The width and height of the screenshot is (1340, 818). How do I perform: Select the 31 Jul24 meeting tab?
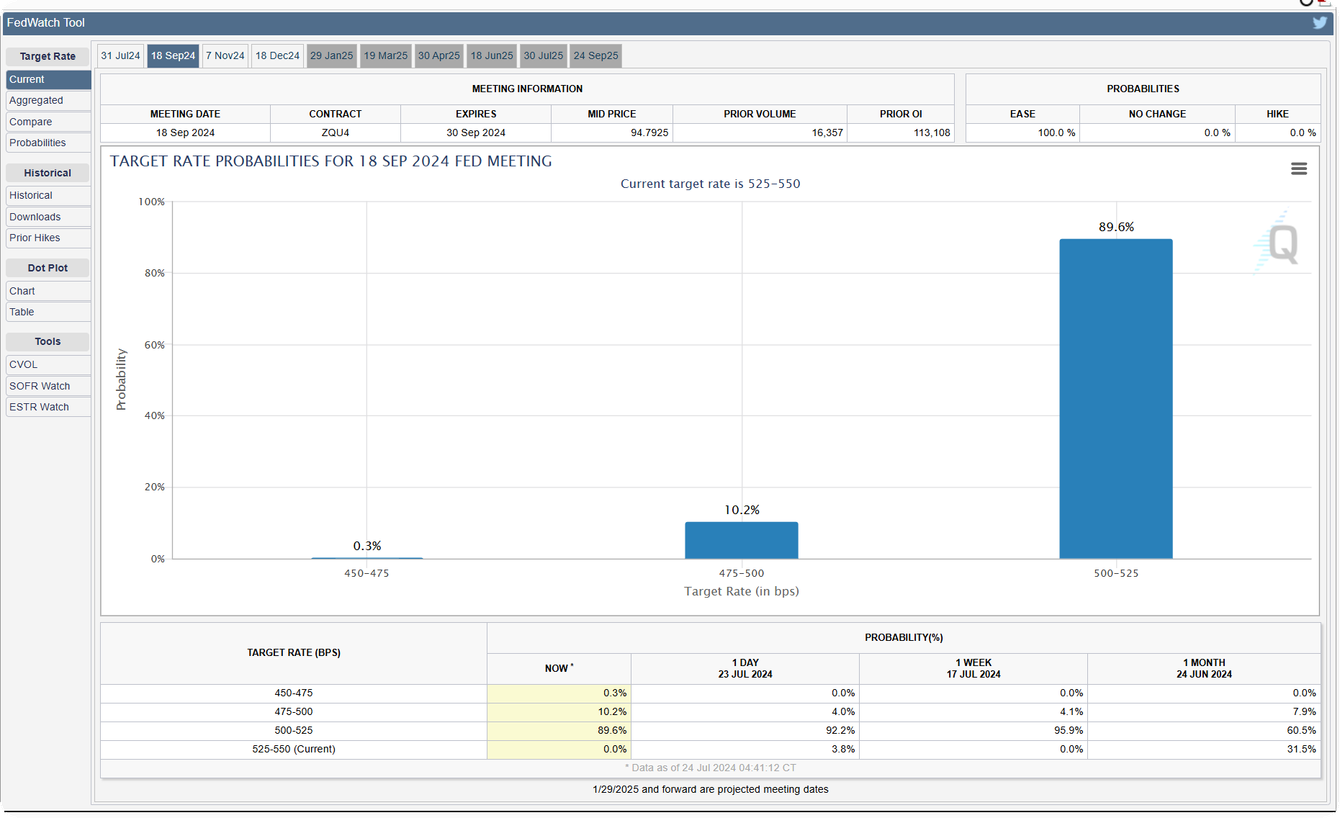point(121,56)
